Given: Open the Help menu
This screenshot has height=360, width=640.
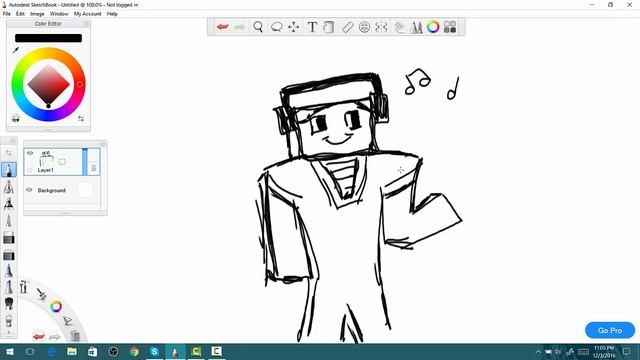Looking at the screenshot, I should (x=112, y=14).
